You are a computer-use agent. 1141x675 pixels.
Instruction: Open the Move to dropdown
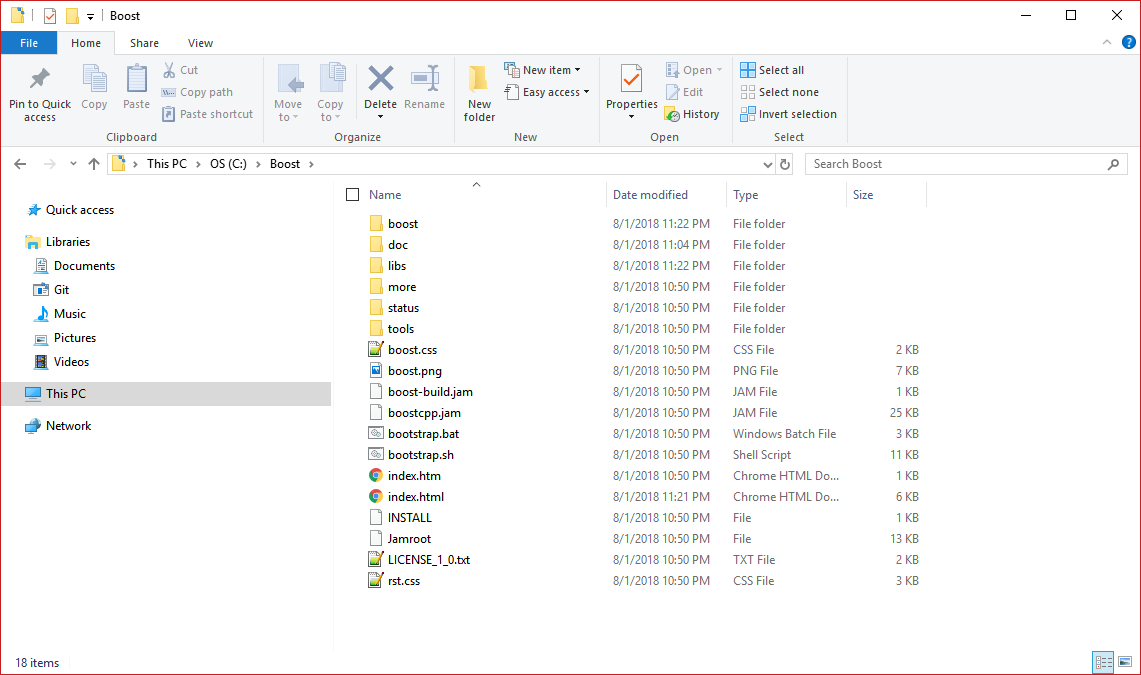(288, 92)
